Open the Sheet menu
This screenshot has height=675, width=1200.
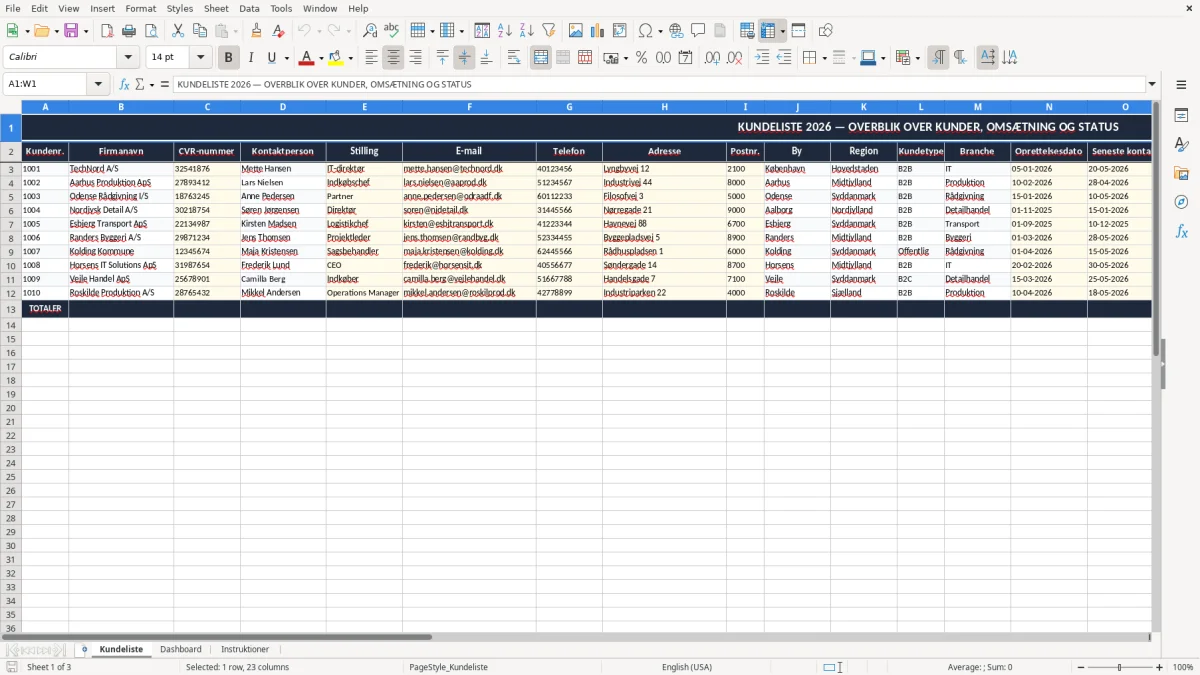click(x=216, y=8)
